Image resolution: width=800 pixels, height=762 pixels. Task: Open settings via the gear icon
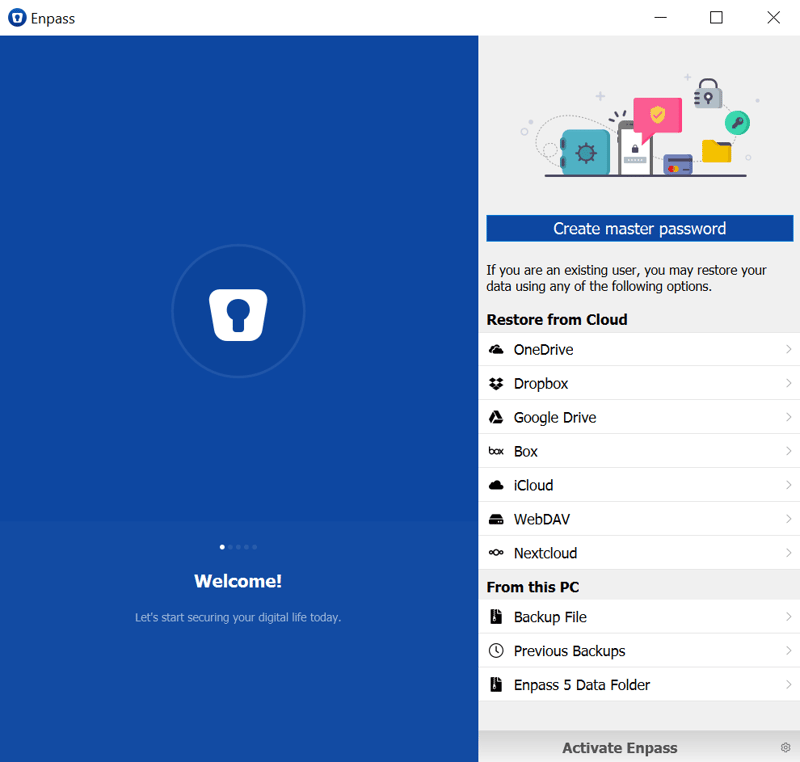click(x=786, y=748)
